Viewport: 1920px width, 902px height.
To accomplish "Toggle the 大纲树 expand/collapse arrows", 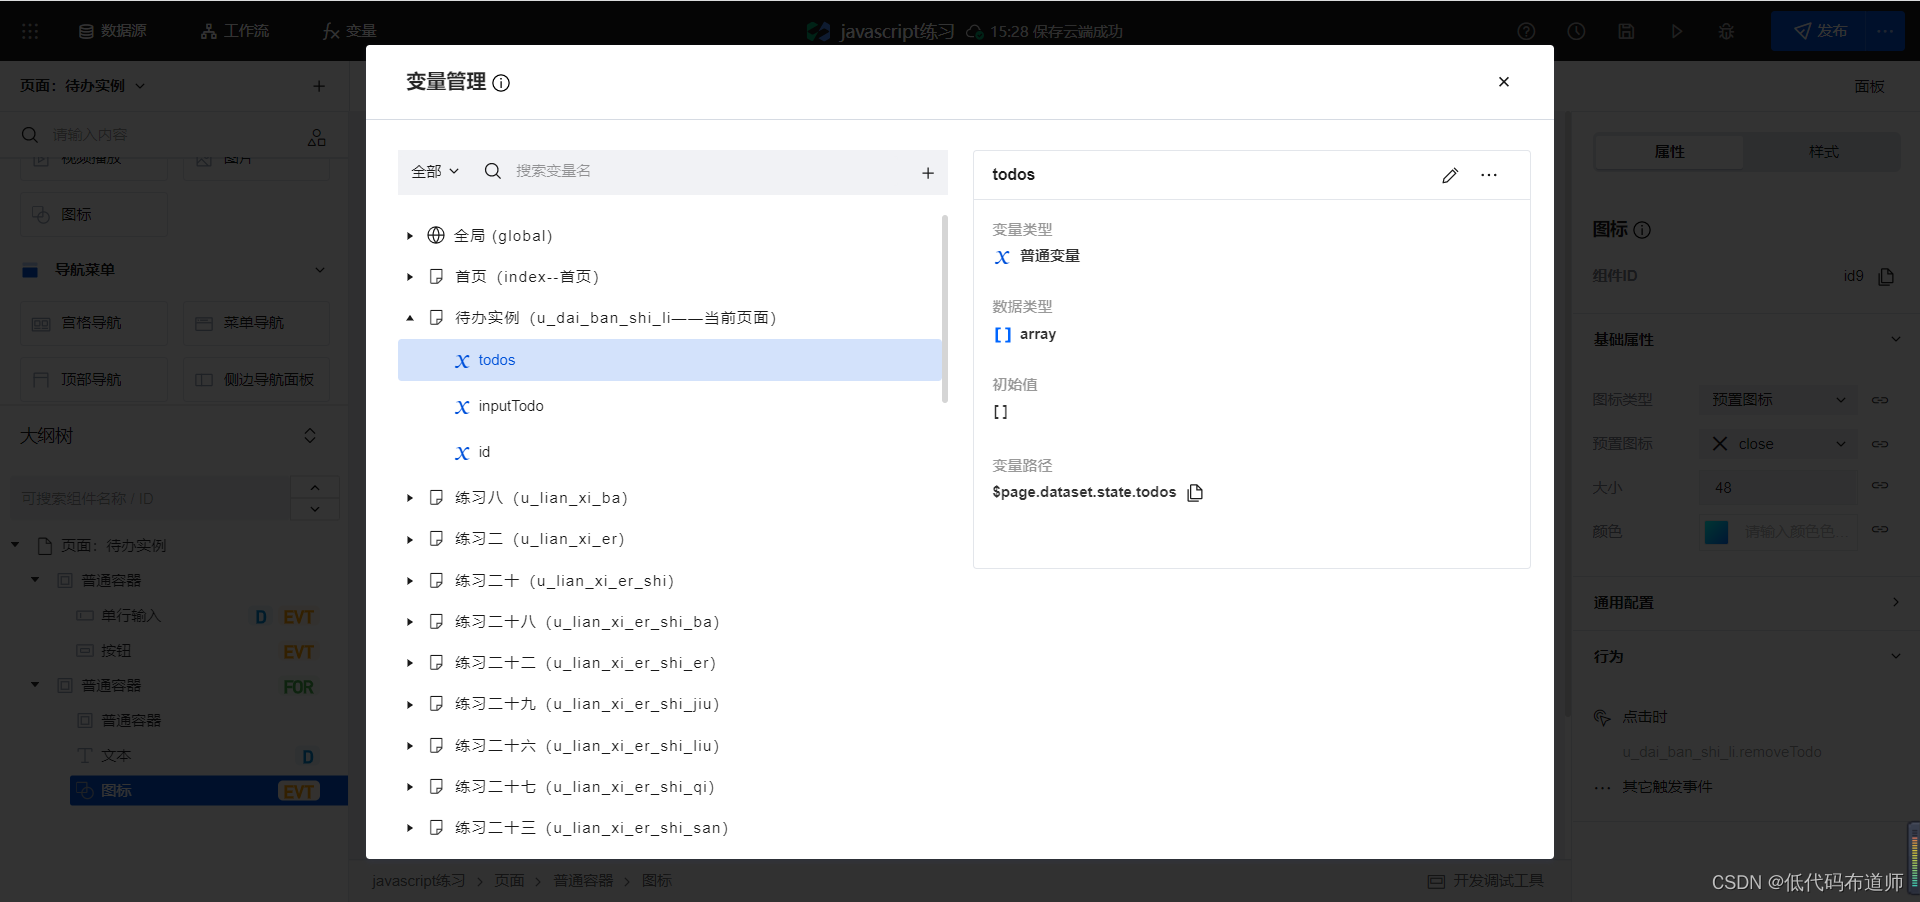I will 310,436.
